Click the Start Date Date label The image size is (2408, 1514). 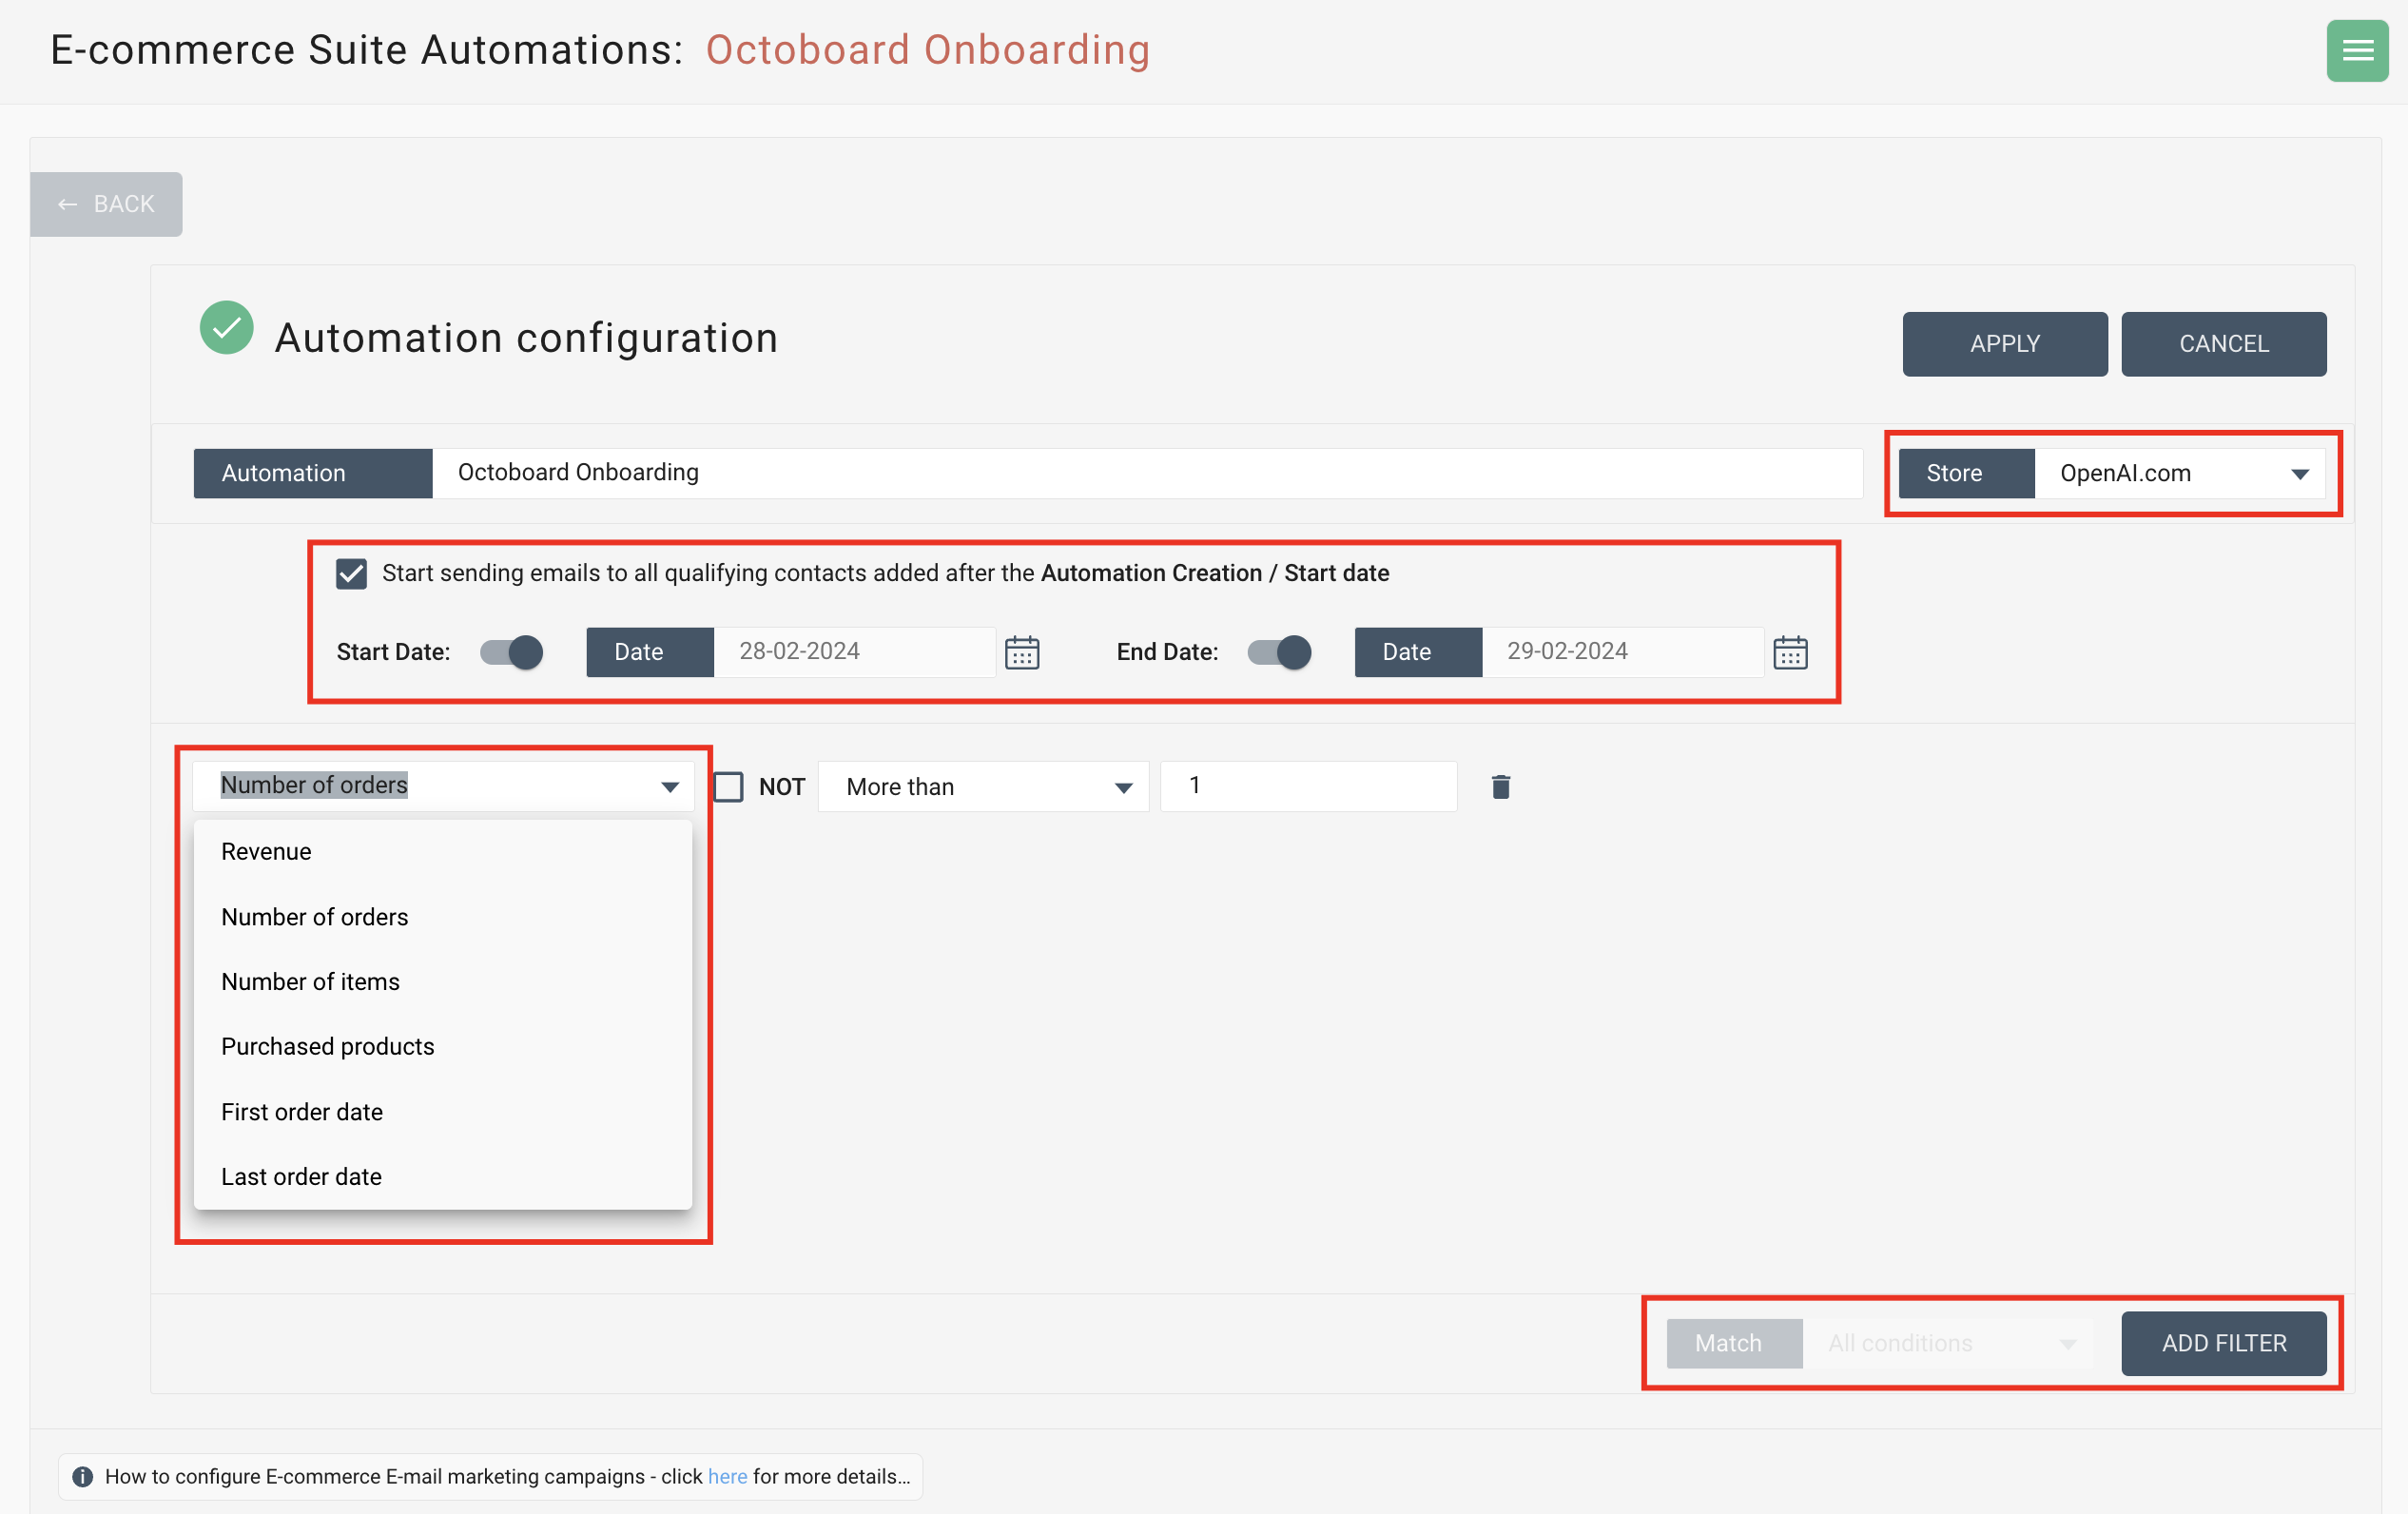(650, 652)
